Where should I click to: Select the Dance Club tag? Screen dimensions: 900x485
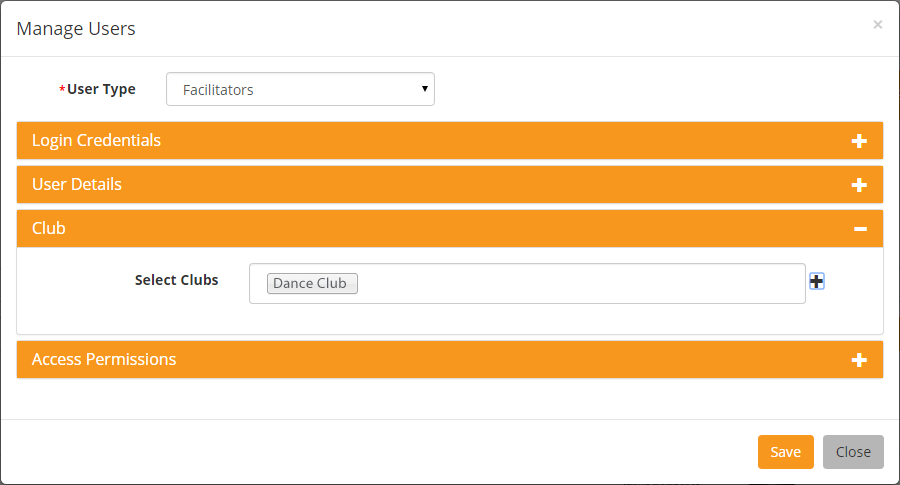coord(312,284)
